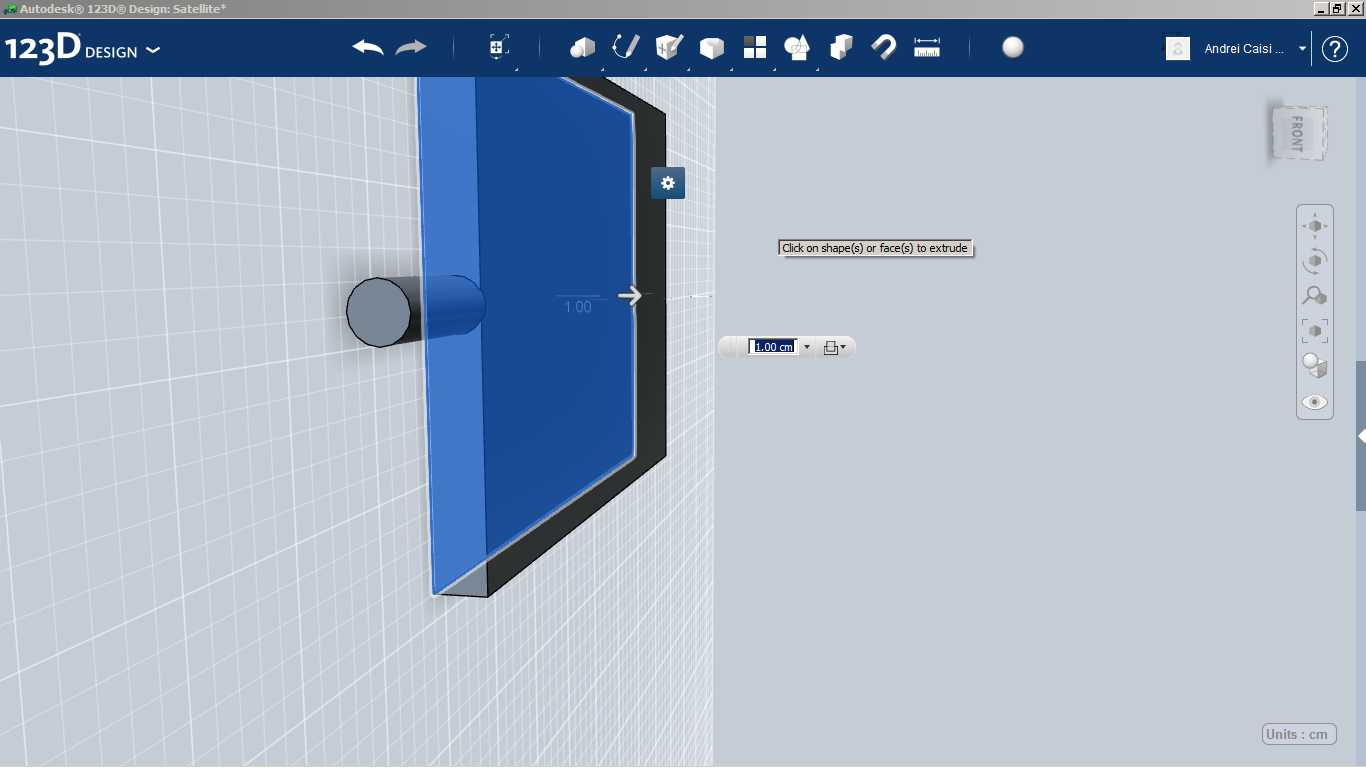The height and width of the screenshot is (768, 1366).
Task: Expand the collapsed side panel arrow
Action: point(1361,436)
